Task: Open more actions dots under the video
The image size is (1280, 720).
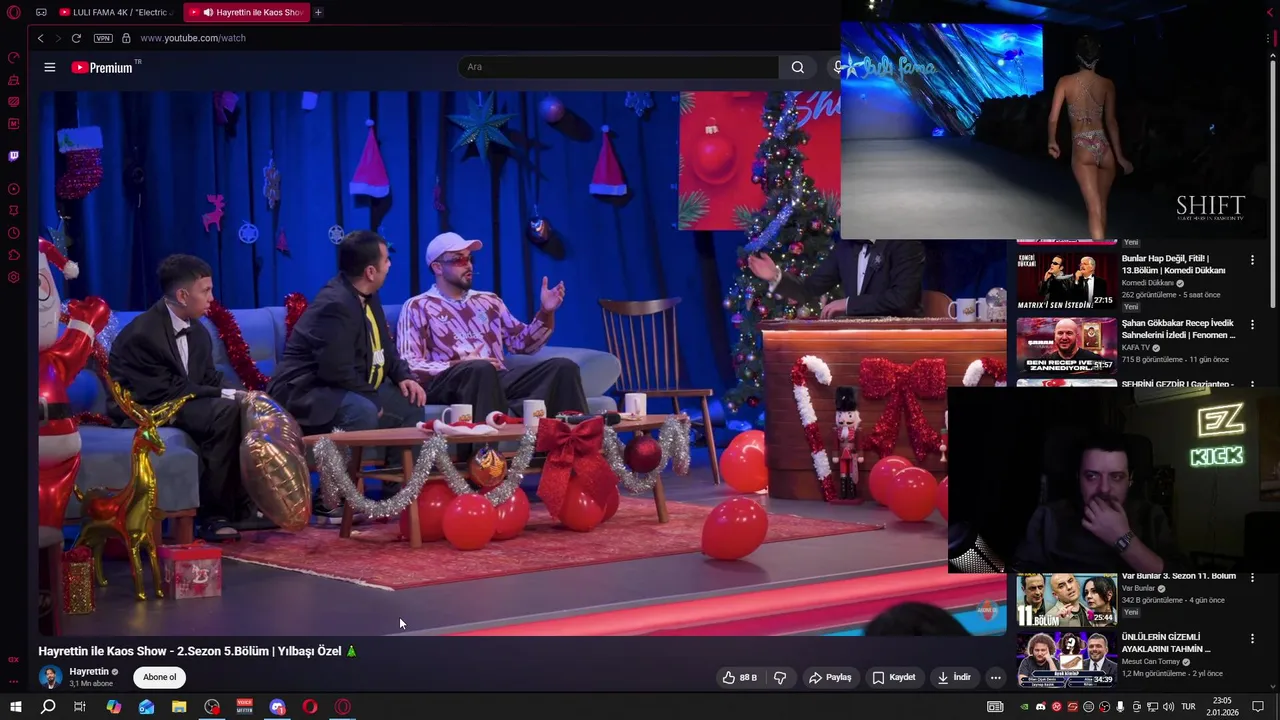Action: (x=995, y=677)
